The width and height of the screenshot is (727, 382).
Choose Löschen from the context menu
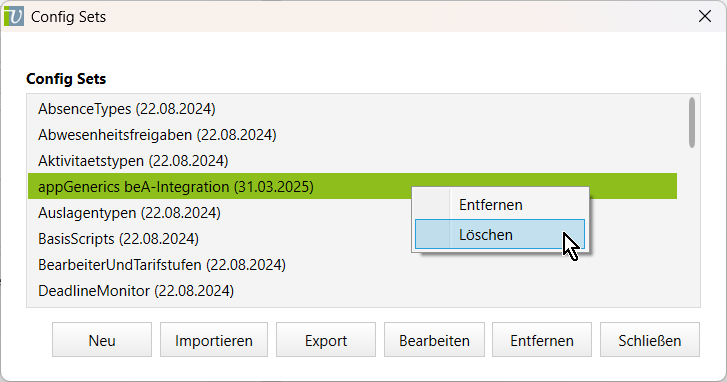pyautogui.click(x=500, y=235)
